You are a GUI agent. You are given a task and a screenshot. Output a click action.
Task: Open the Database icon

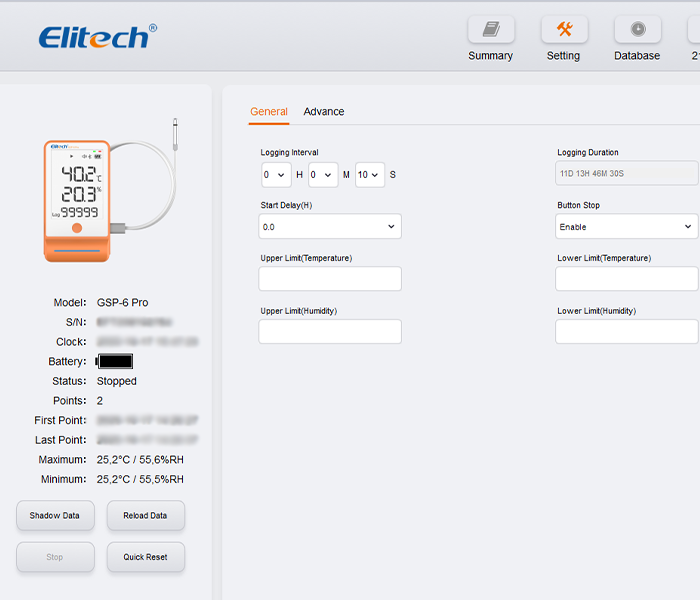(637, 30)
